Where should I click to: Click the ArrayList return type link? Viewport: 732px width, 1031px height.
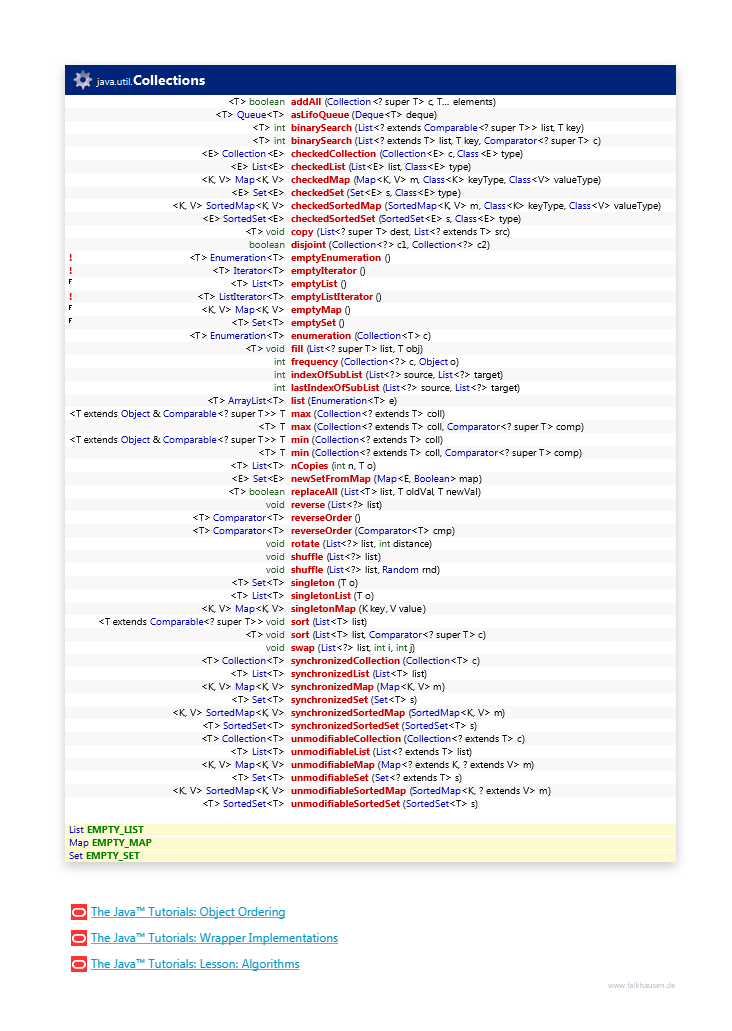(x=247, y=401)
